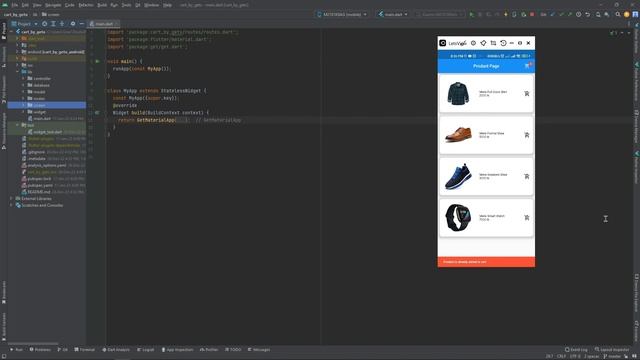
Task: Open main.dart in the project tree
Action: [42, 119]
